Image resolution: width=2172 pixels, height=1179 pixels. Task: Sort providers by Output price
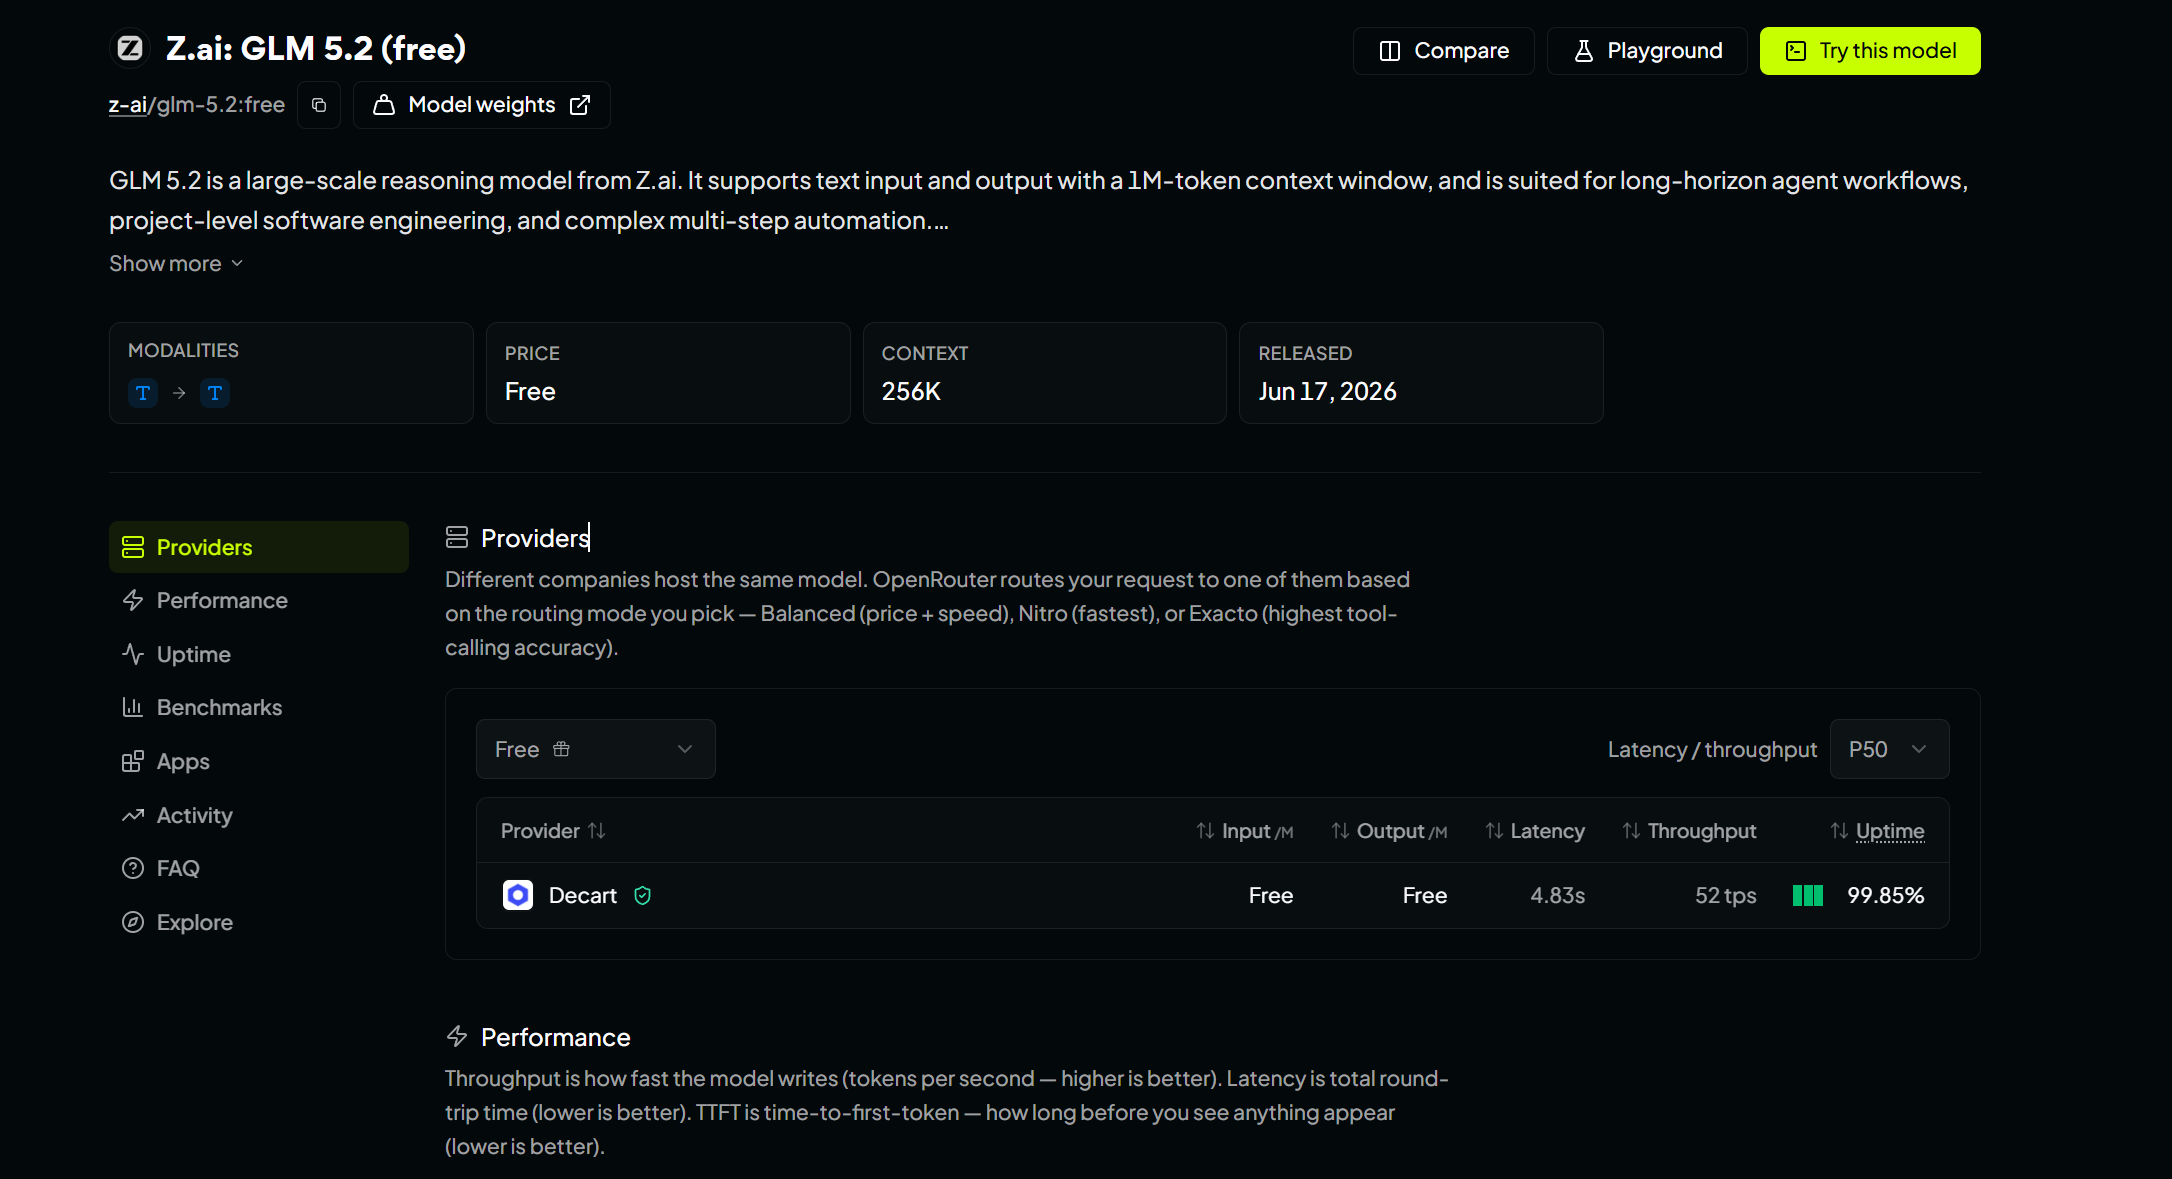(x=1389, y=831)
